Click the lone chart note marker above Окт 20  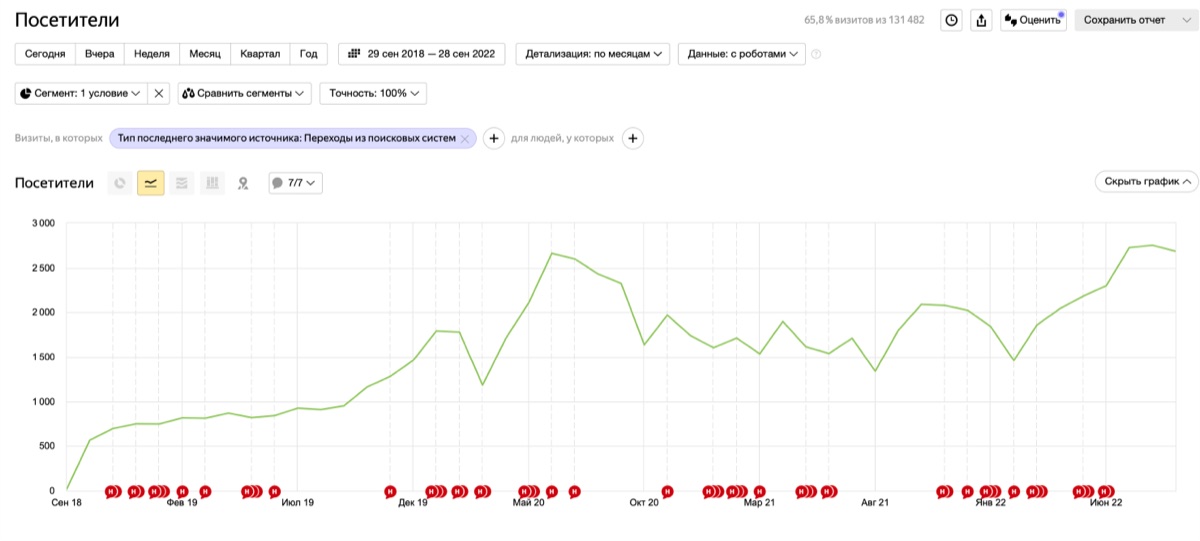(x=668, y=492)
